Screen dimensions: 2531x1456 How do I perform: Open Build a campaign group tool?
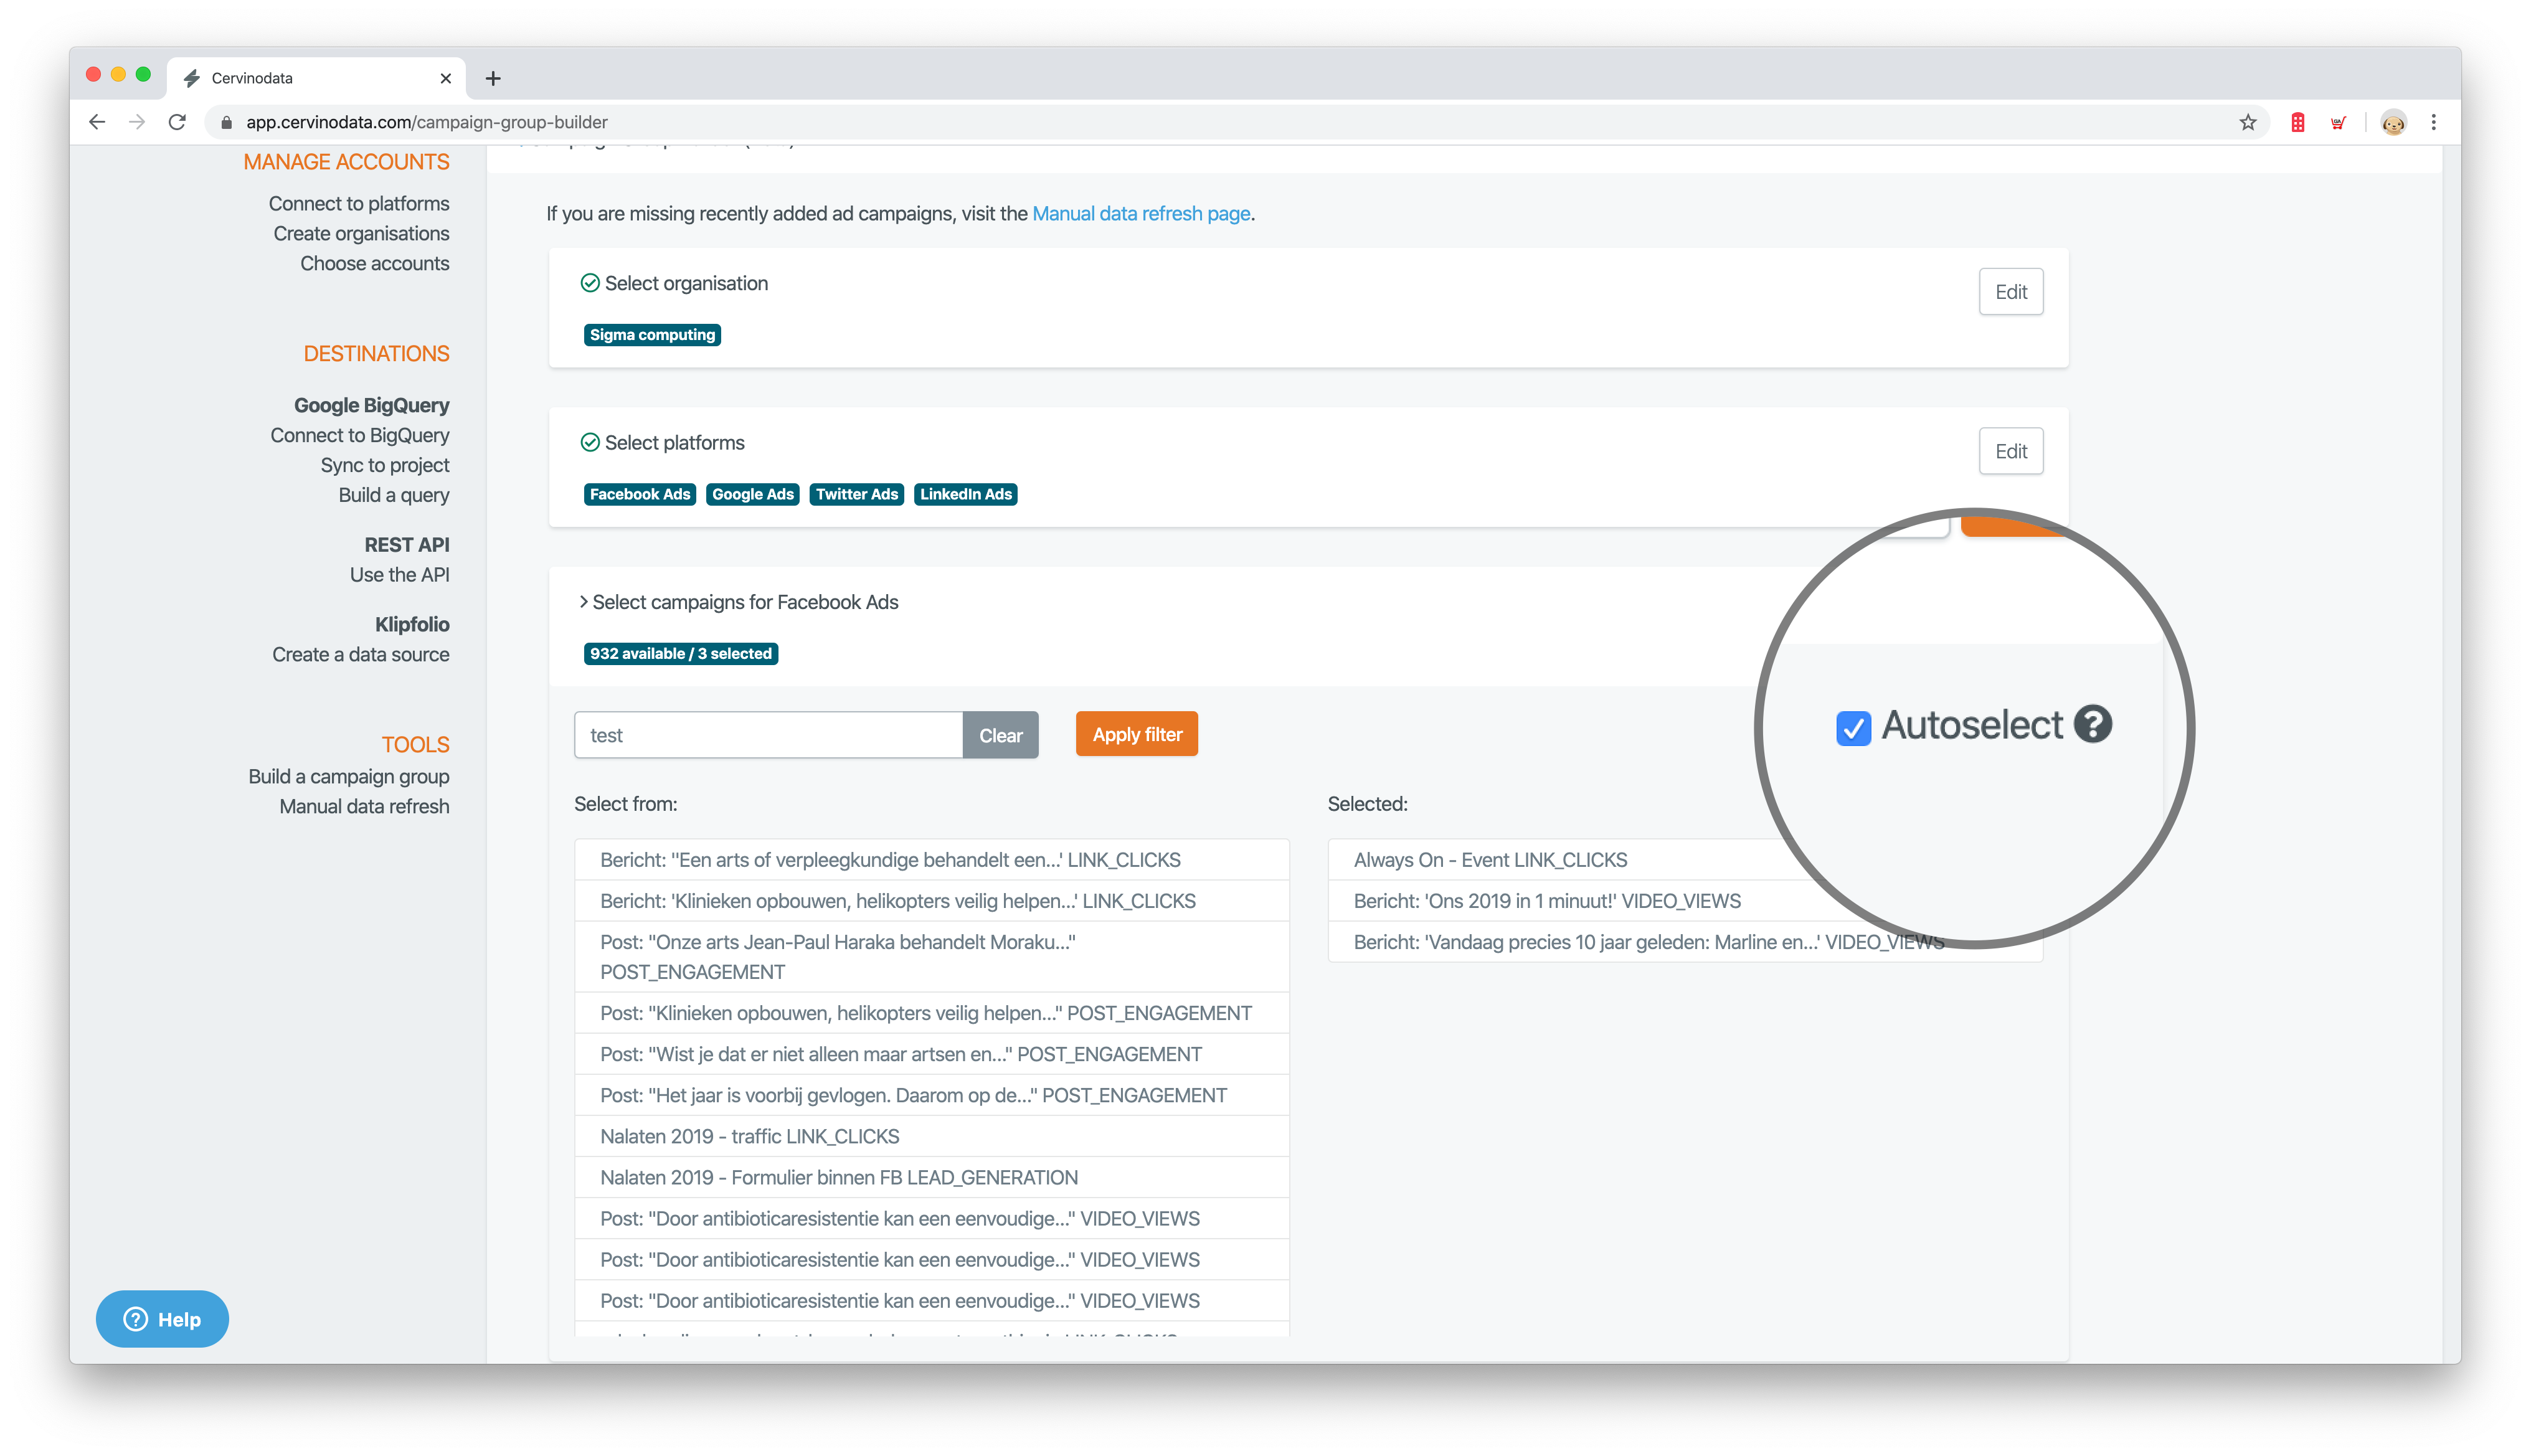[348, 776]
